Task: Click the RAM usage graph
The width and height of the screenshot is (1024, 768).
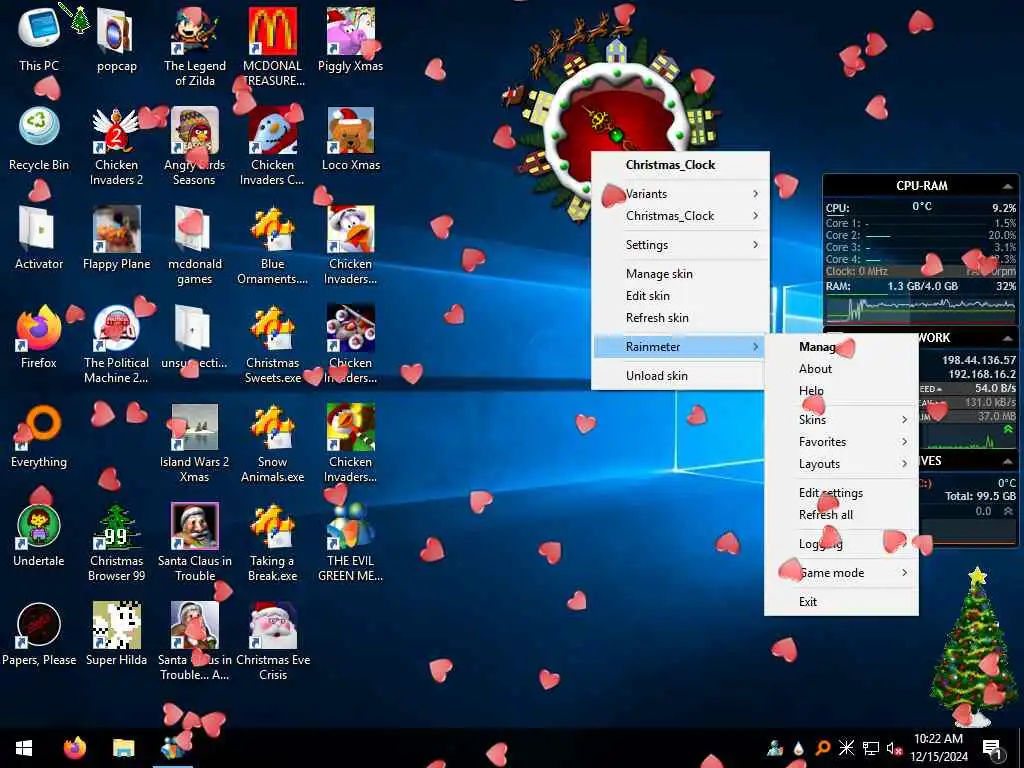Action: point(921,309)
